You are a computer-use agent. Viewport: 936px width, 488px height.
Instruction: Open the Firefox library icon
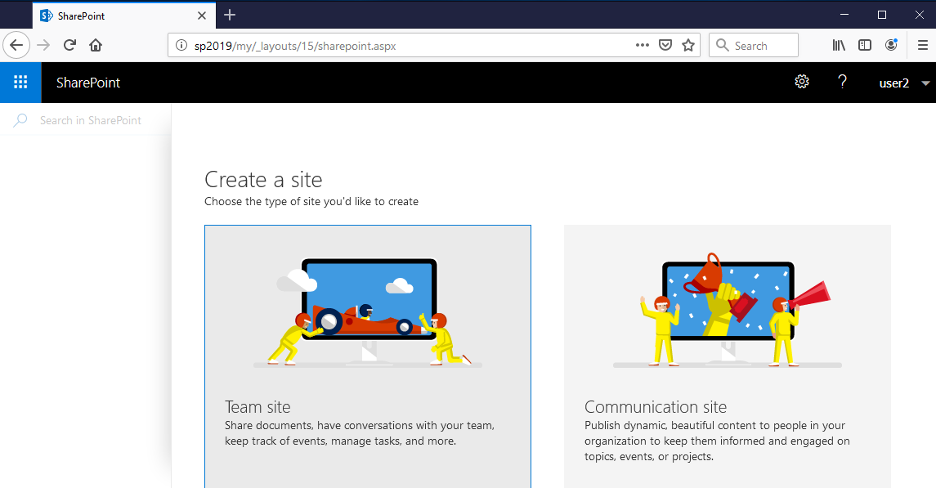[839, 45]
